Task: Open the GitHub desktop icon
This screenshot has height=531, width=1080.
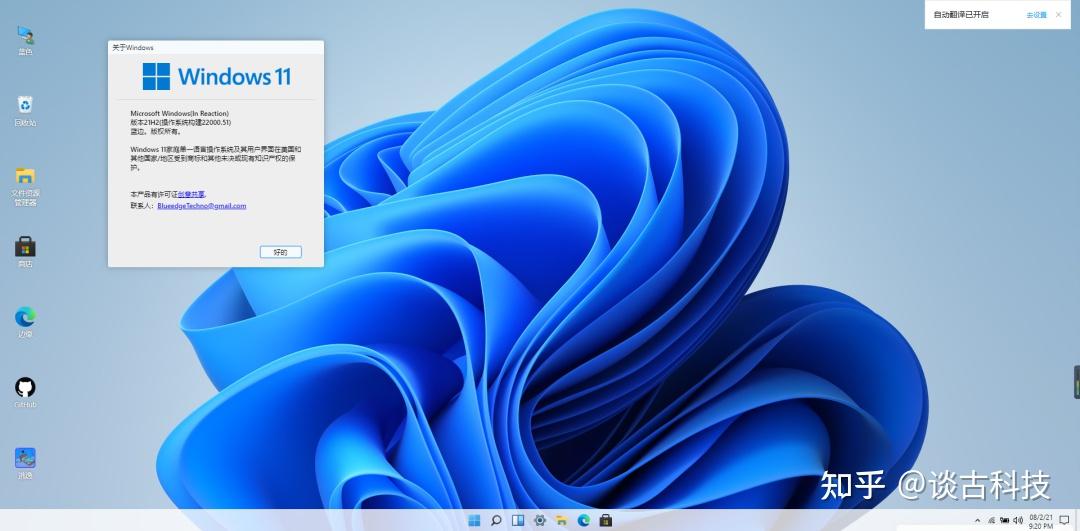Action: (x=25, y=393)
